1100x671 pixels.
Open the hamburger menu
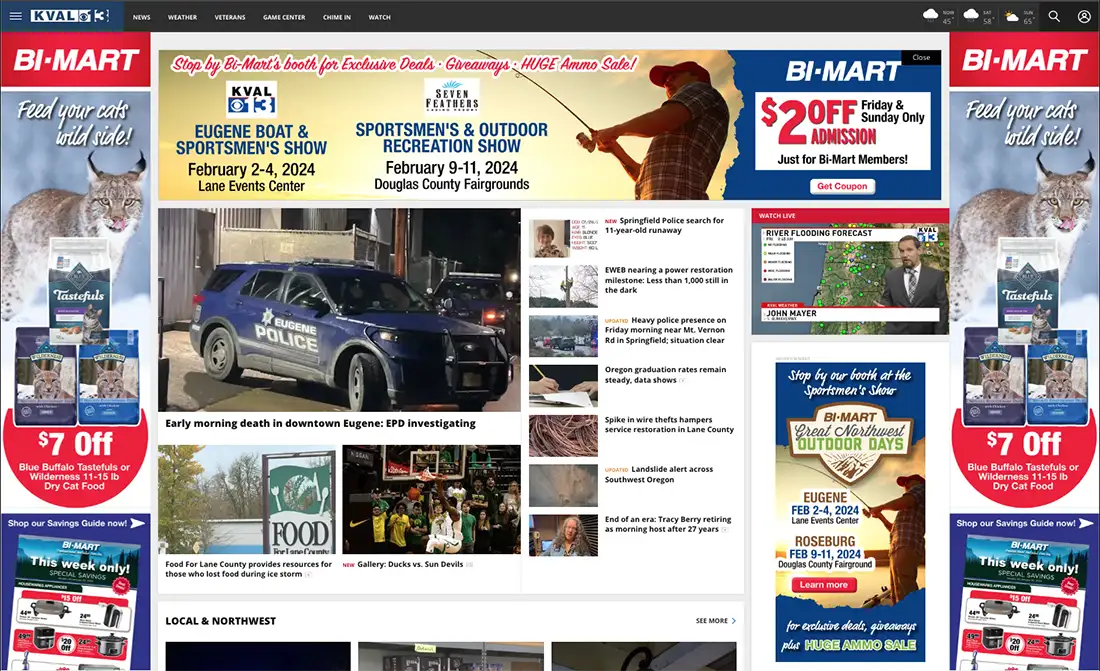(x=15, y=16)
